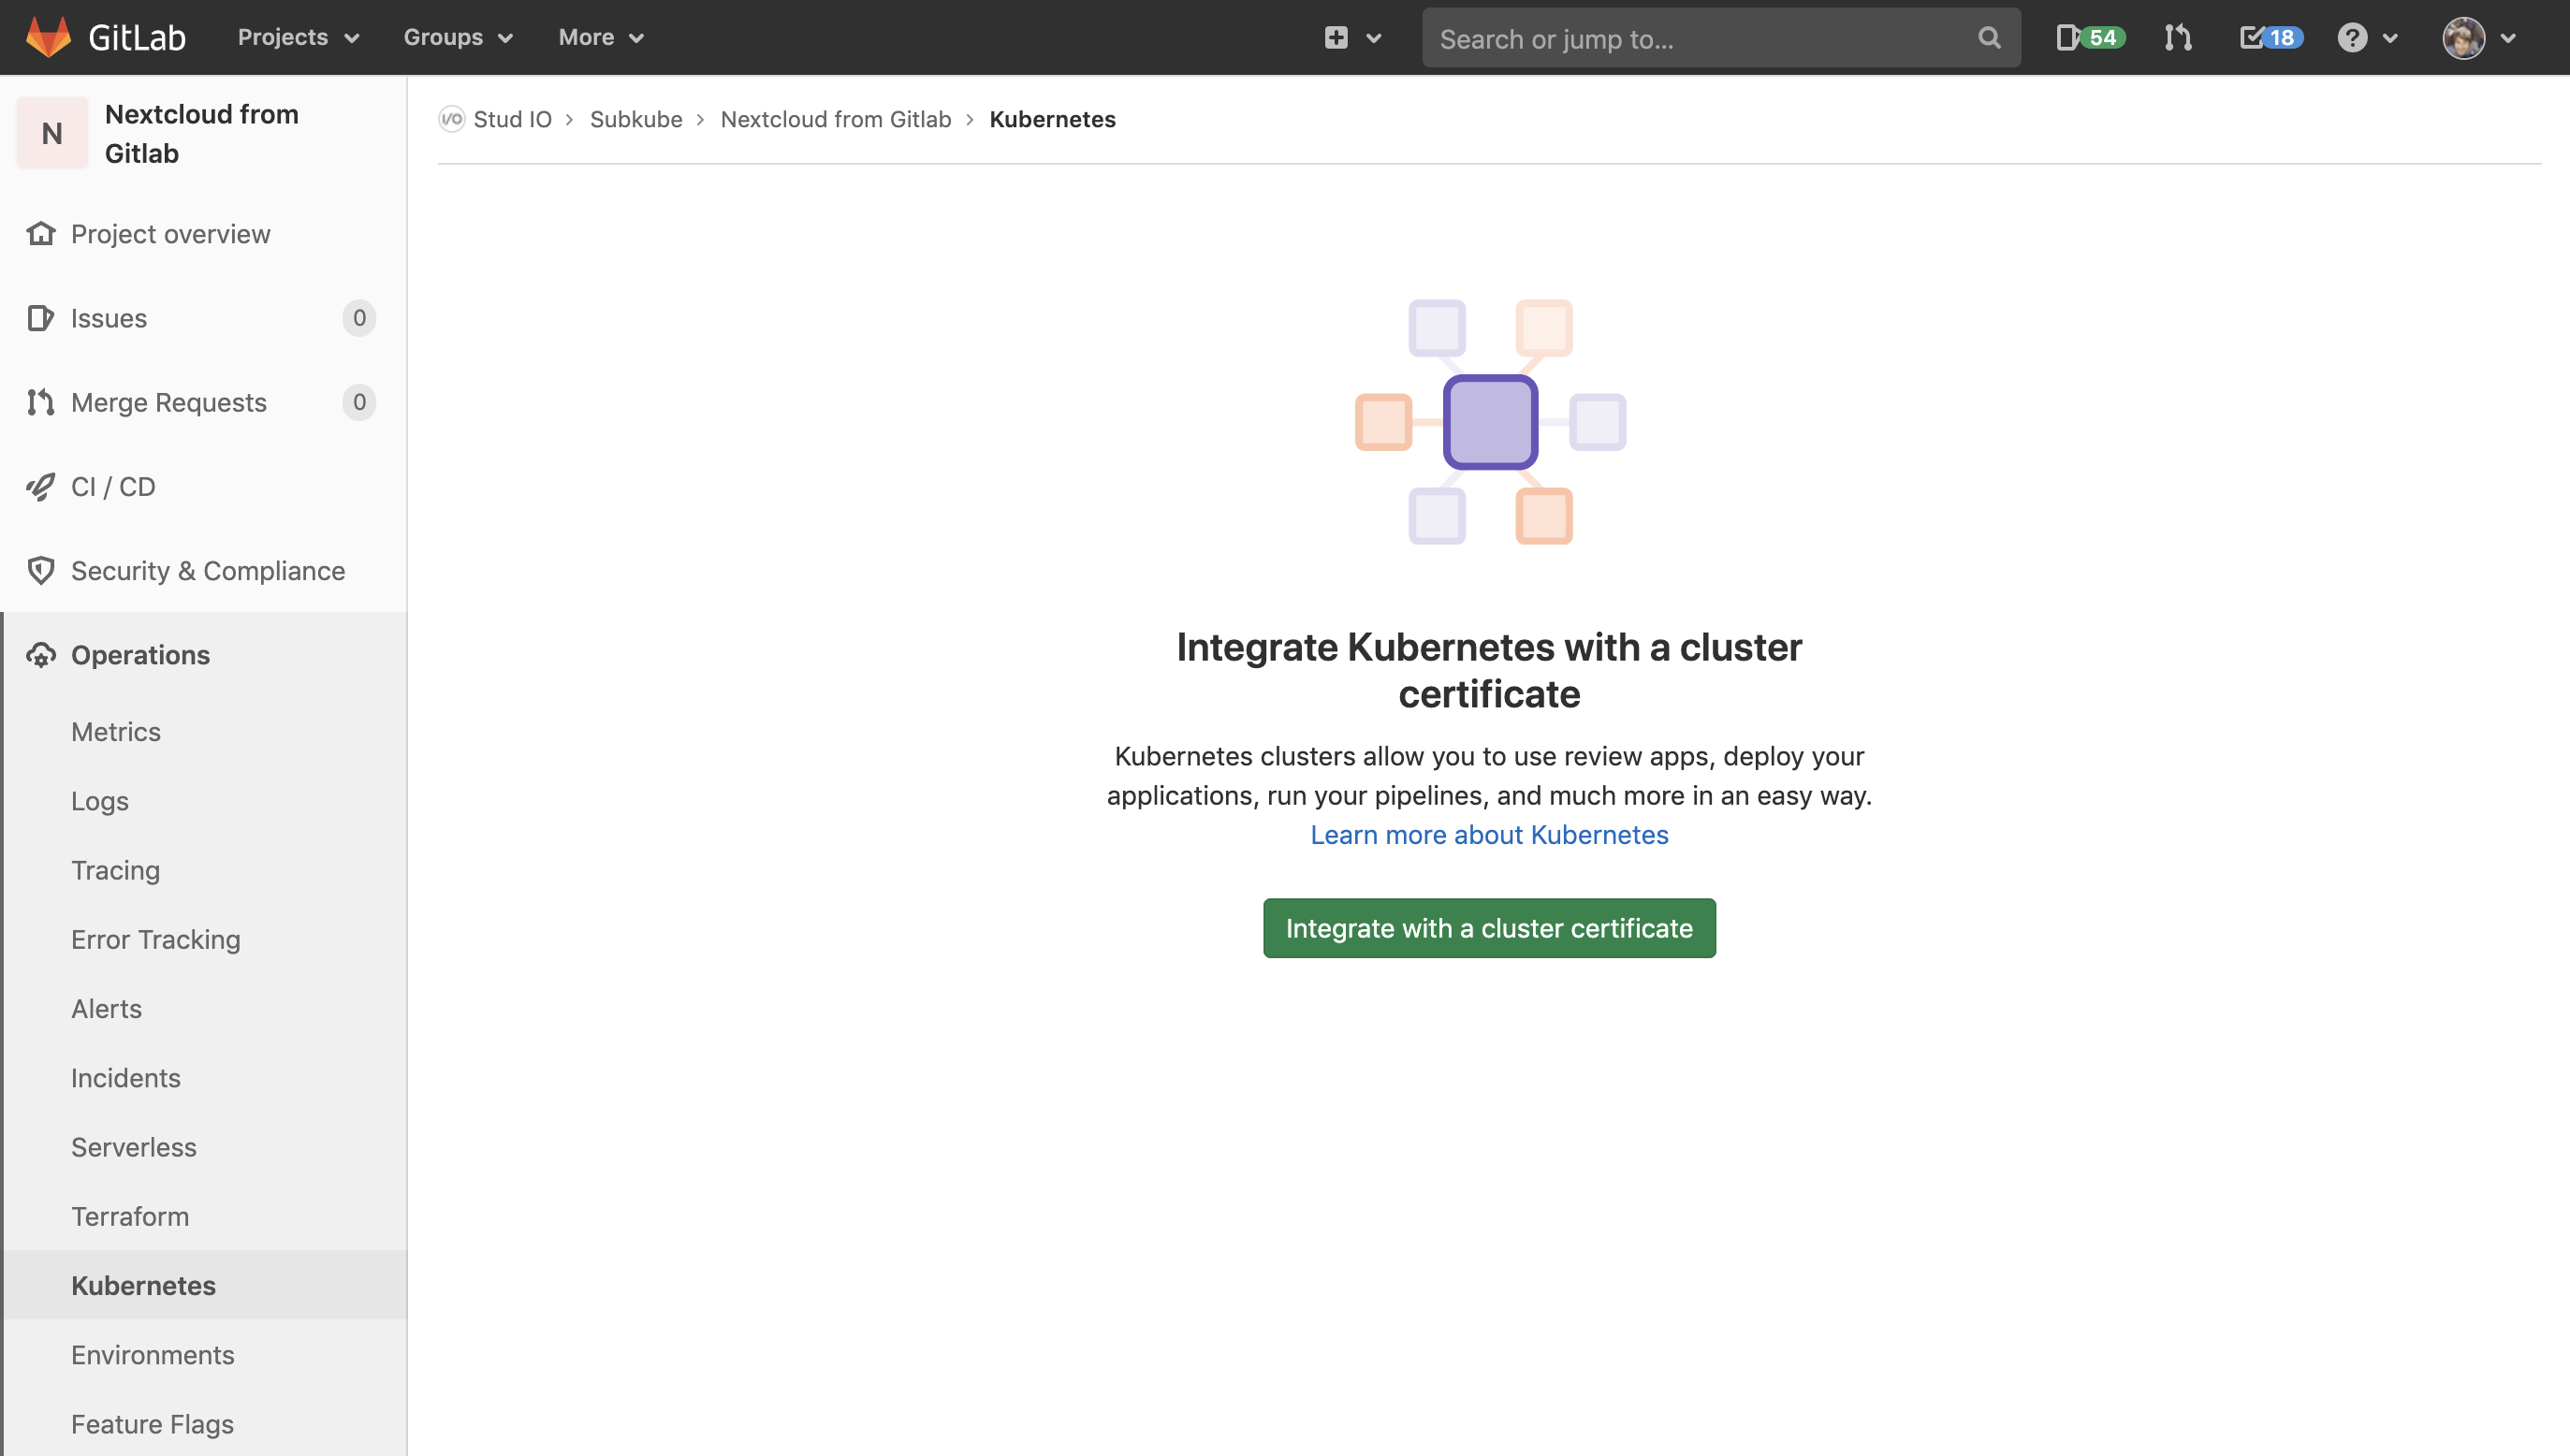Open the Help question mark menu
This screenshot has height=1456, width=2570.
(2352, 38)
